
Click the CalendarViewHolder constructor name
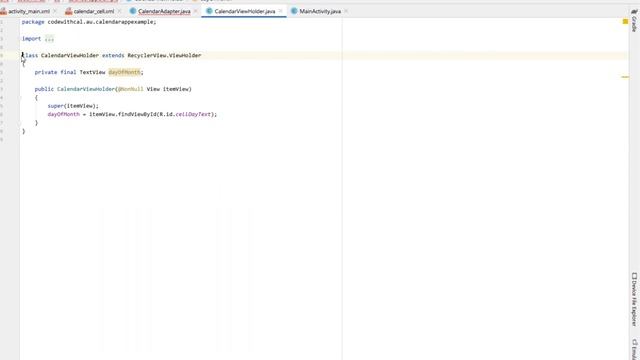click(86, 89)
